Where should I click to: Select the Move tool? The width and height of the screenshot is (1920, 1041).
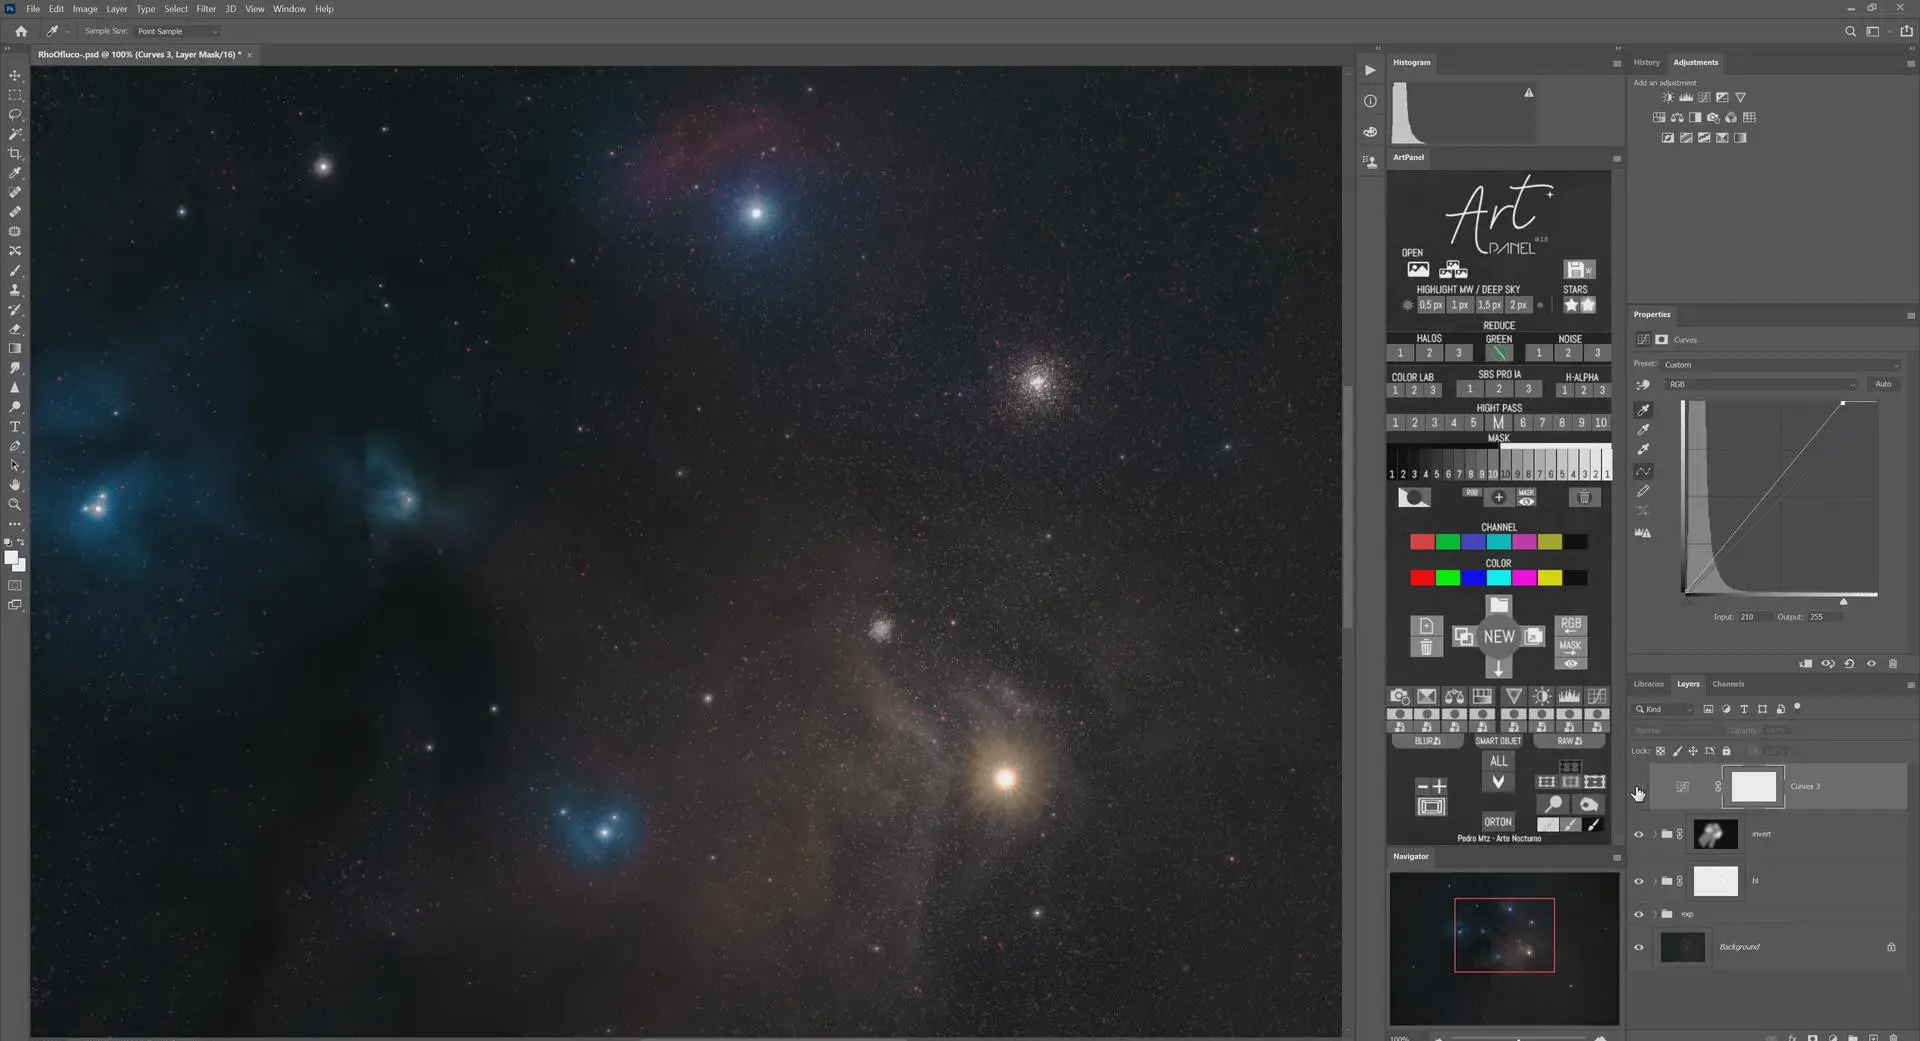15,76
